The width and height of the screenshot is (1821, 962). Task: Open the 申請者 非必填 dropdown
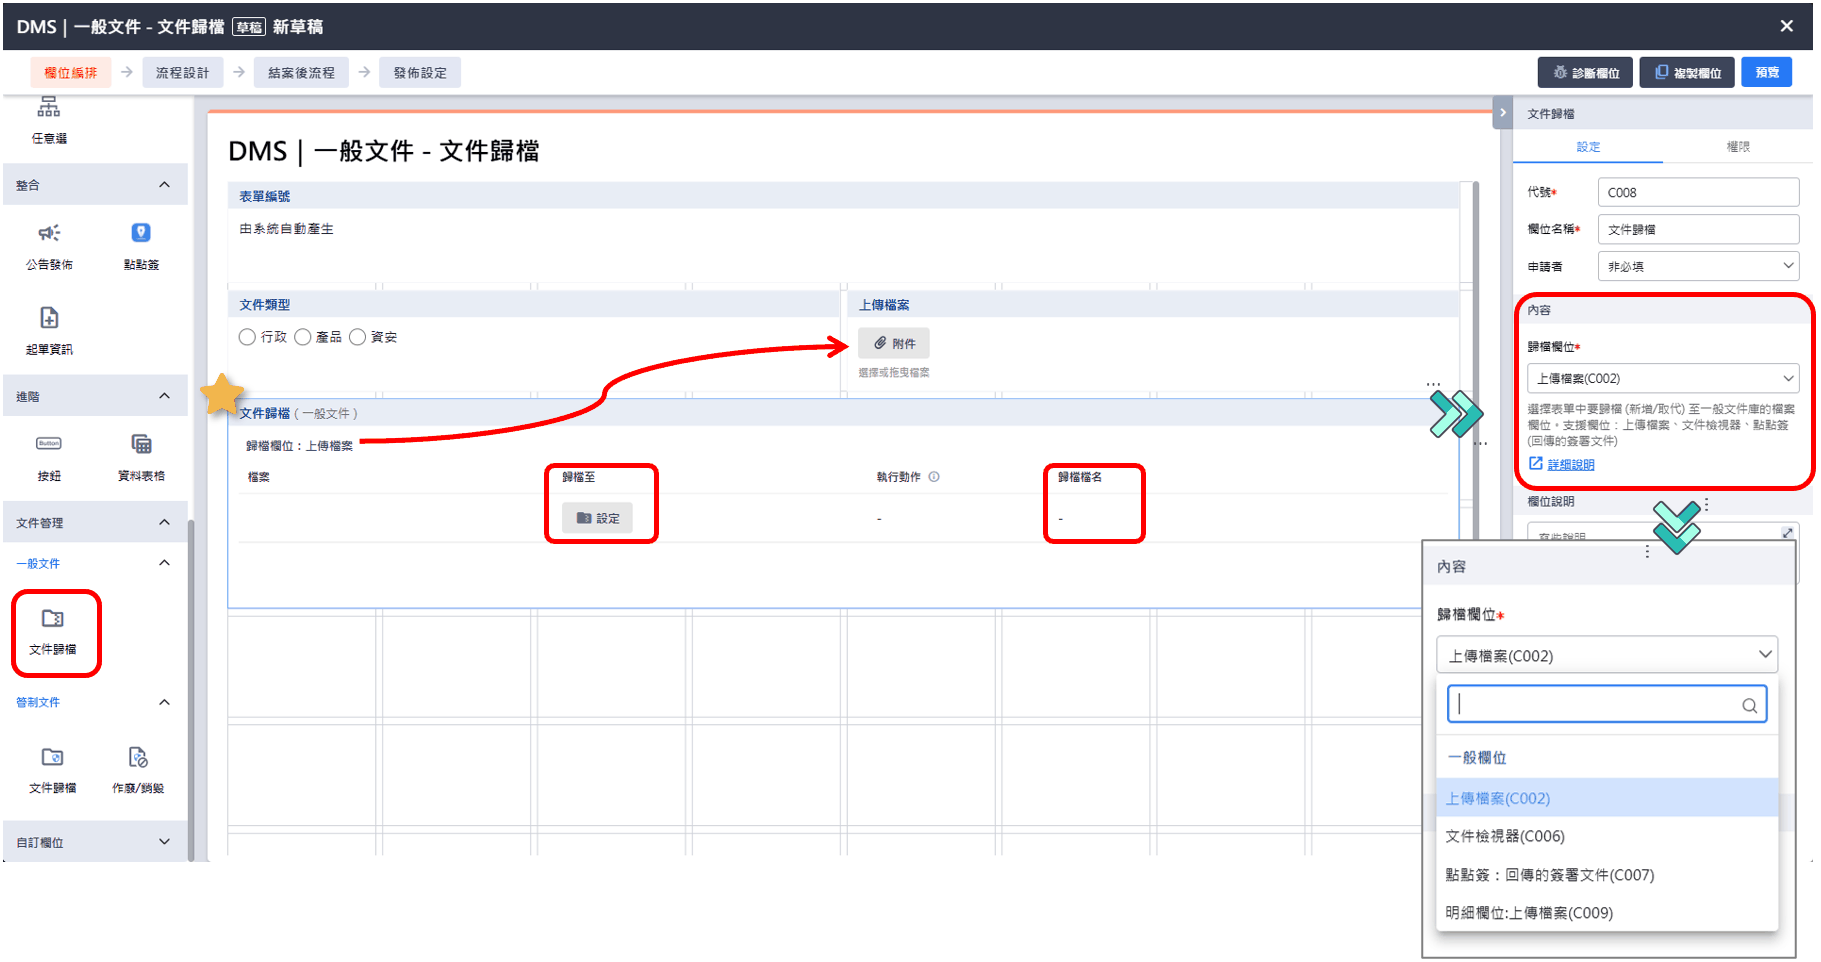coord(1697,266)
